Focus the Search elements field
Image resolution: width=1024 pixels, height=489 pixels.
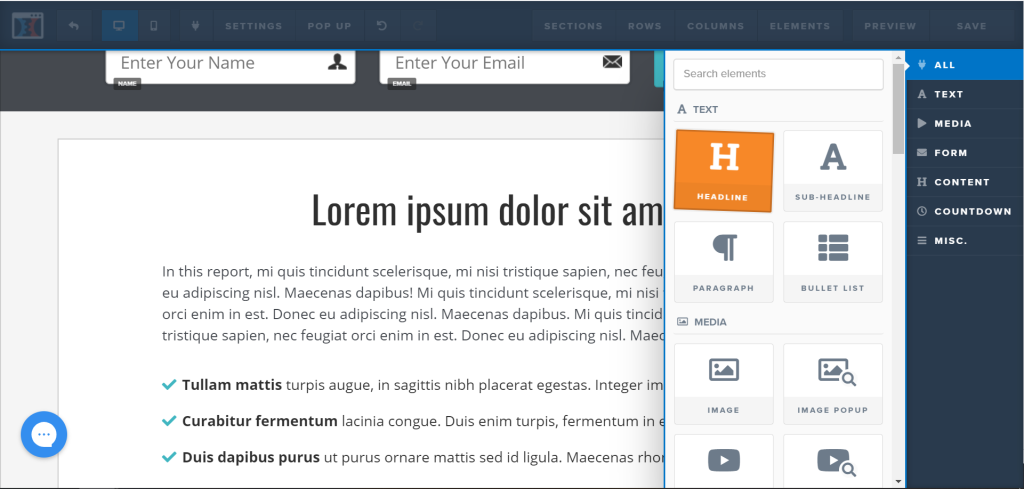coord(777,74)
